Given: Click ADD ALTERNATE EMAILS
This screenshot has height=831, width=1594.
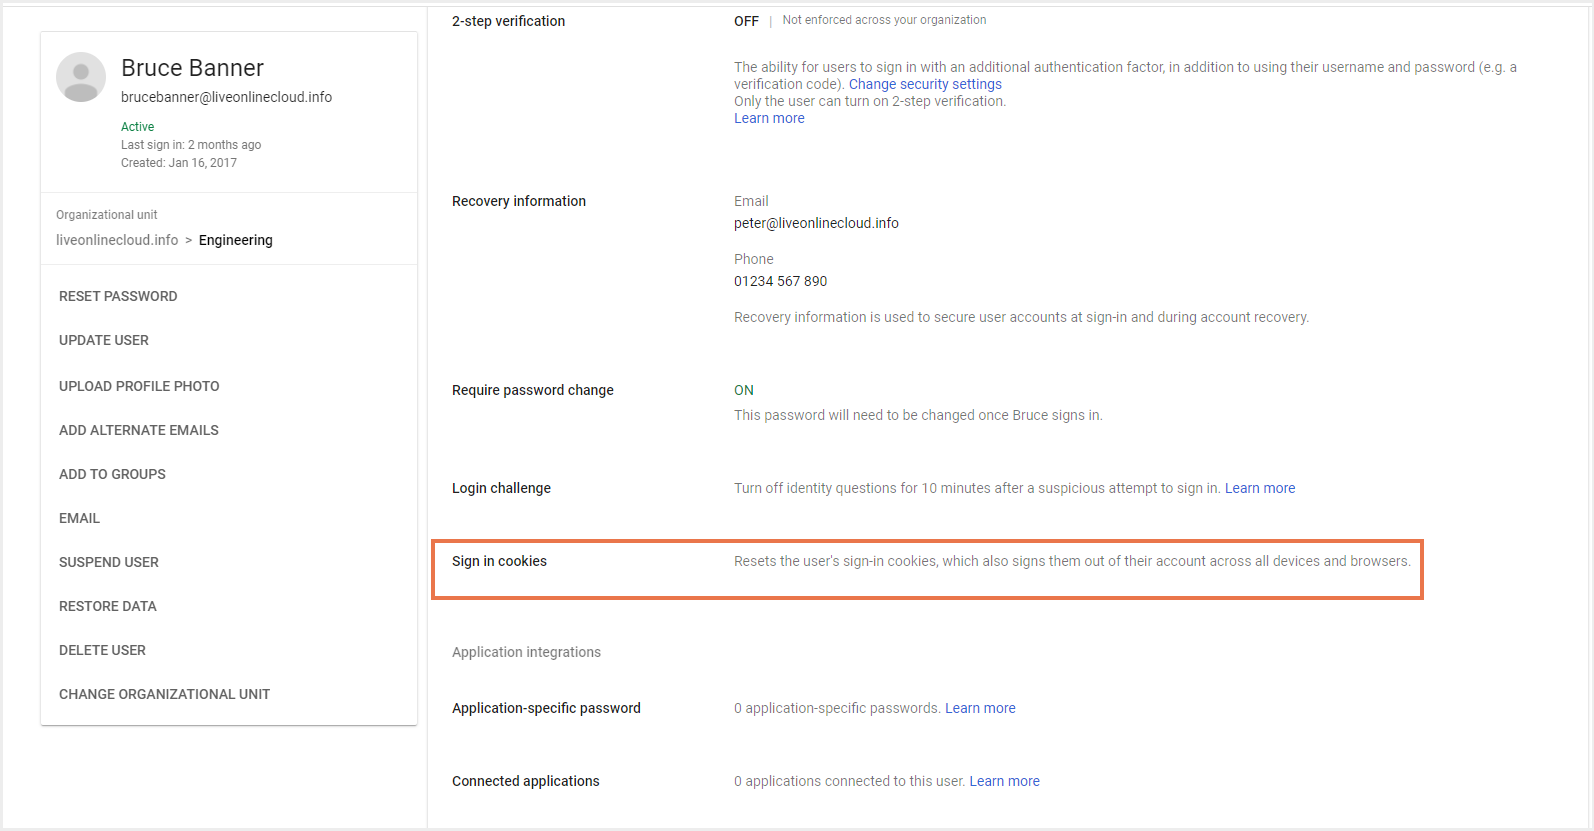Looking at the screenshot, I should 139,430.
